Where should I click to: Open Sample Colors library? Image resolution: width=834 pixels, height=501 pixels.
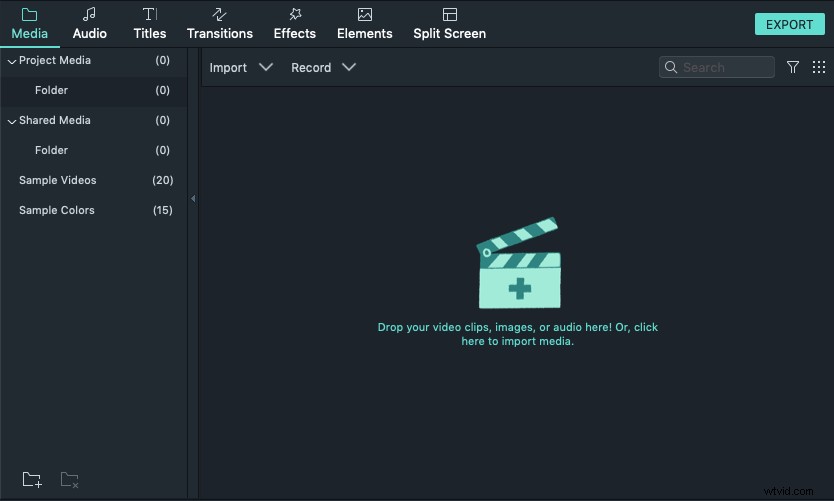94,210
